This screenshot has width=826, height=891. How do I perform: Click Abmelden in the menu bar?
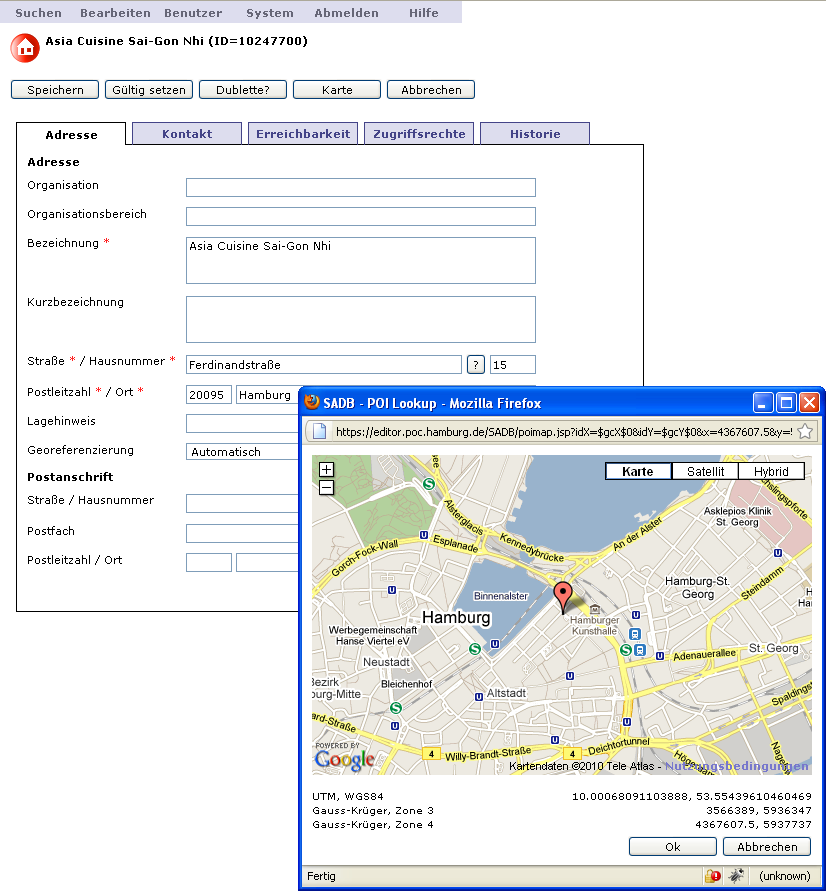point(347,13)
